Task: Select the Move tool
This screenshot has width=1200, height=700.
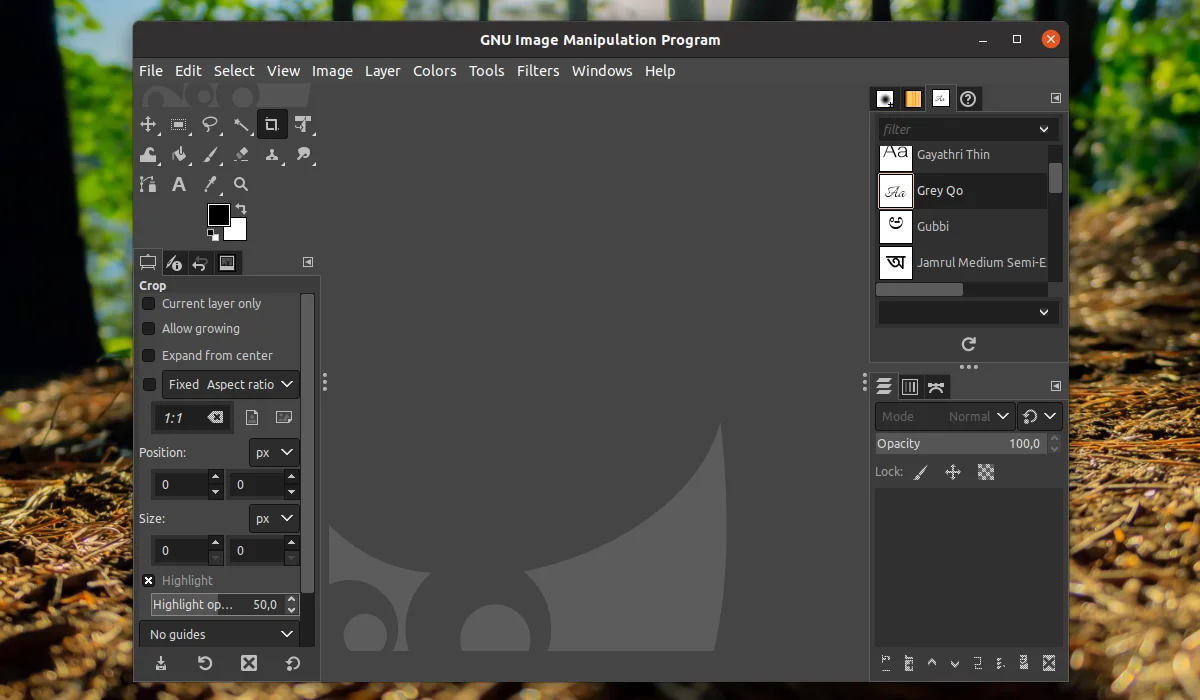Action: pos(149,124)
